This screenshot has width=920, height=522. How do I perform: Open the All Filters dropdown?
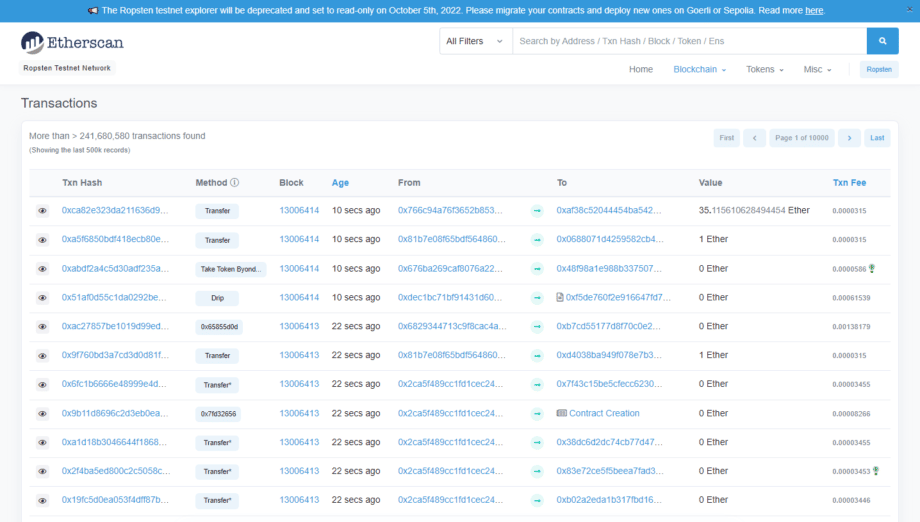(475, 41)
